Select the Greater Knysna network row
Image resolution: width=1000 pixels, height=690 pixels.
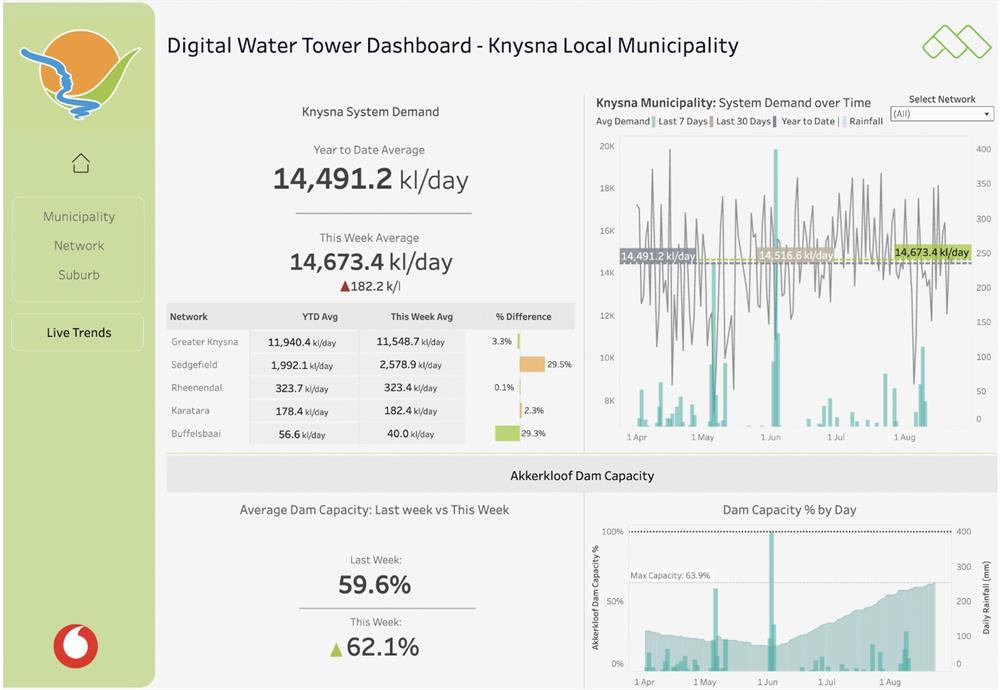click(x=371, y=342)
